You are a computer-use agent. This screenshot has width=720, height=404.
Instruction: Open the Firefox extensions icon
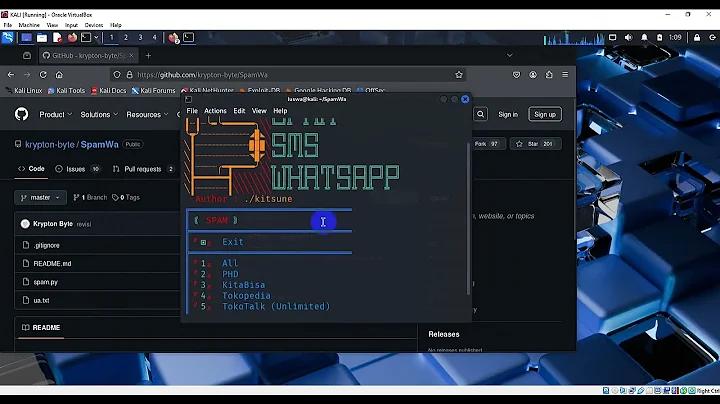(549, 74)
